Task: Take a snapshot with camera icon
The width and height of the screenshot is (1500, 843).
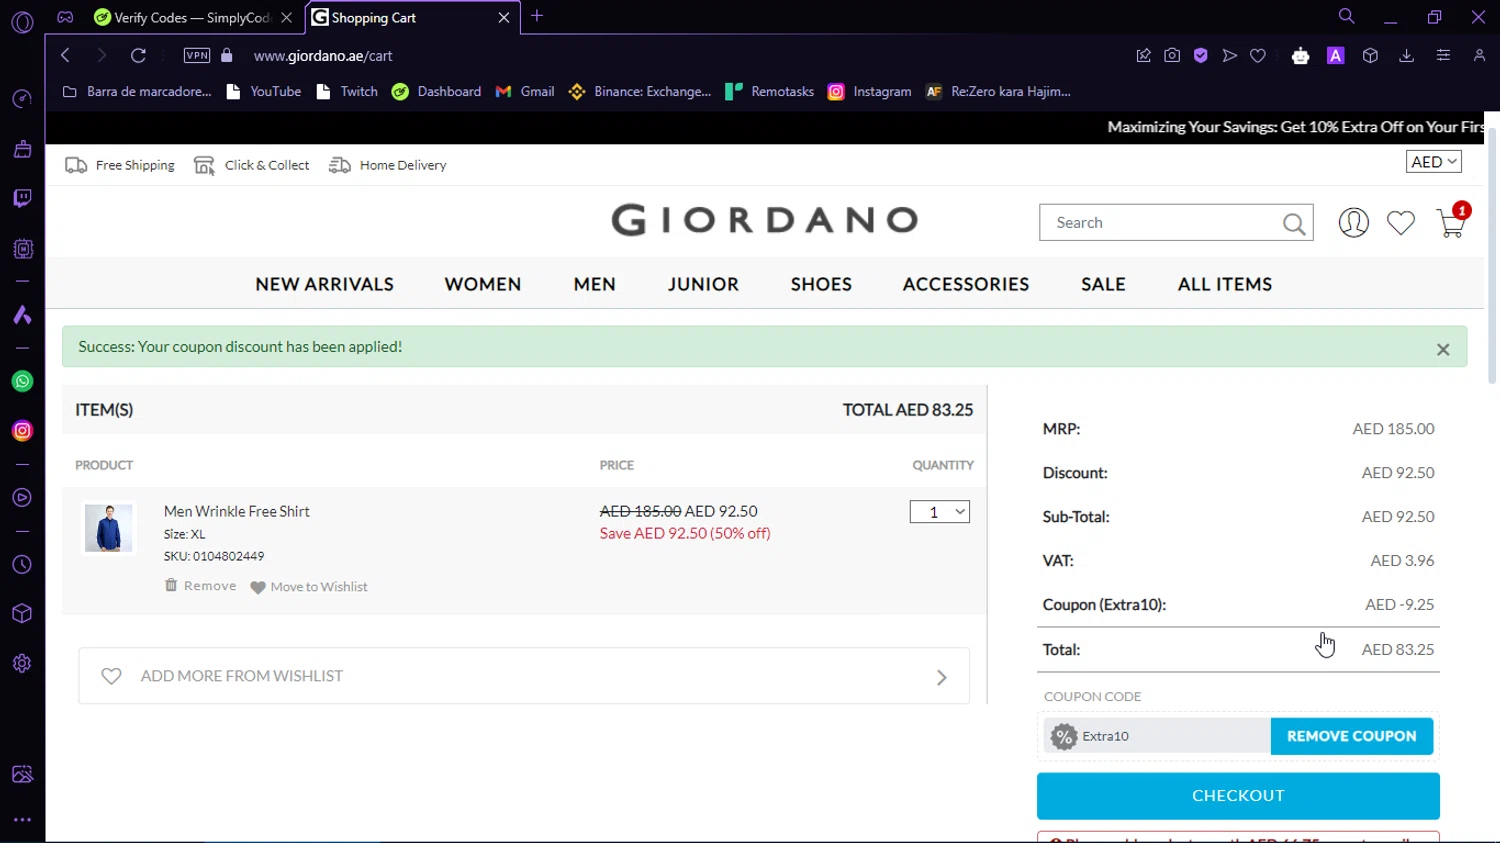Action: tap(1172, 55)
